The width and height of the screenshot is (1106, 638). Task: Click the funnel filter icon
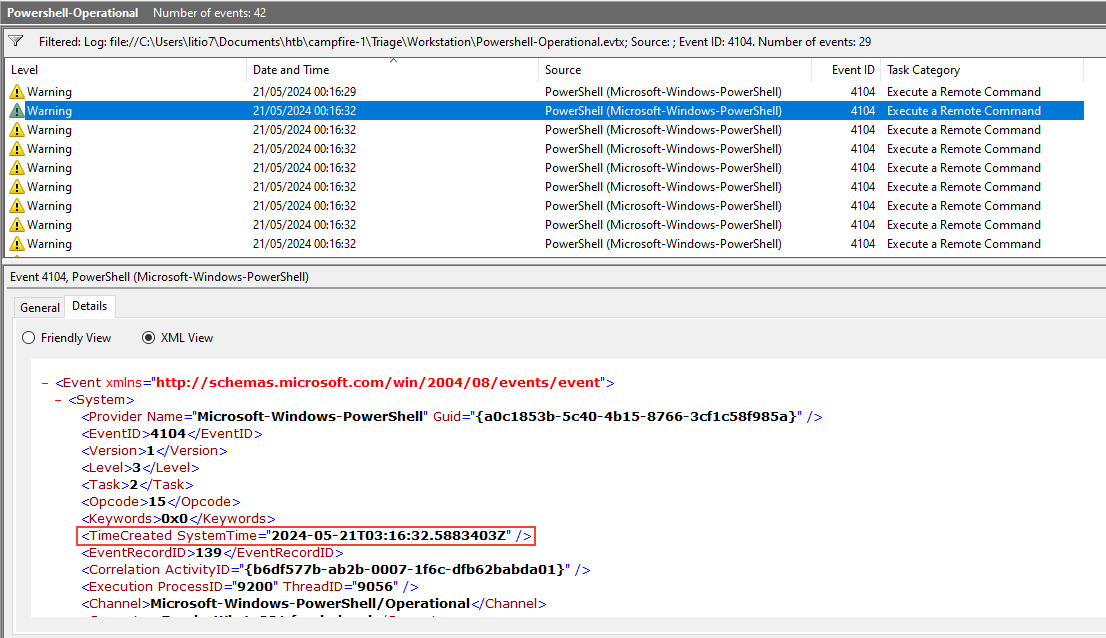16,42
